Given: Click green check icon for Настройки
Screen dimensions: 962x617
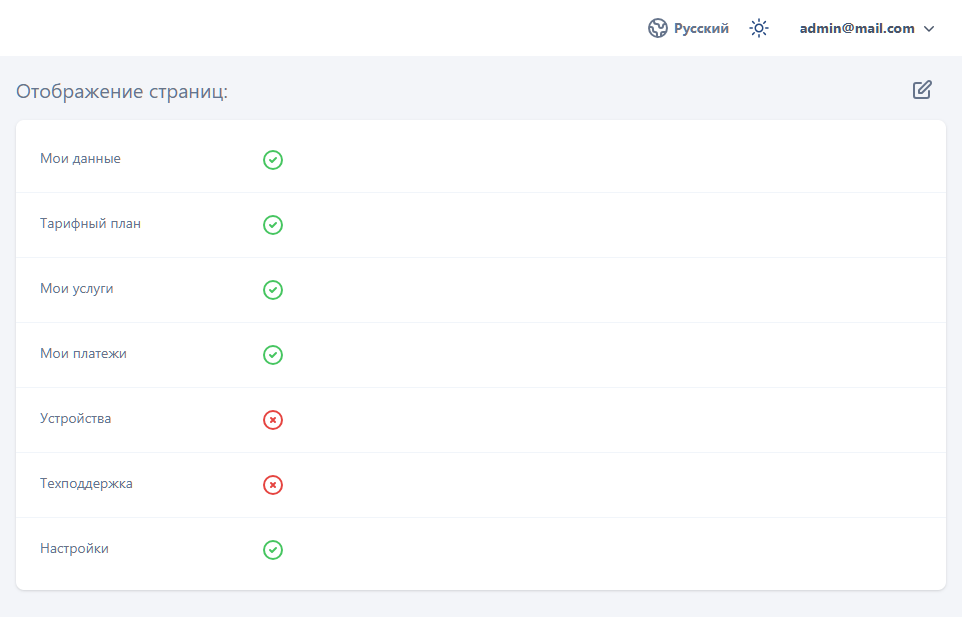Looking at the screenshot, I should coord(273,550).
